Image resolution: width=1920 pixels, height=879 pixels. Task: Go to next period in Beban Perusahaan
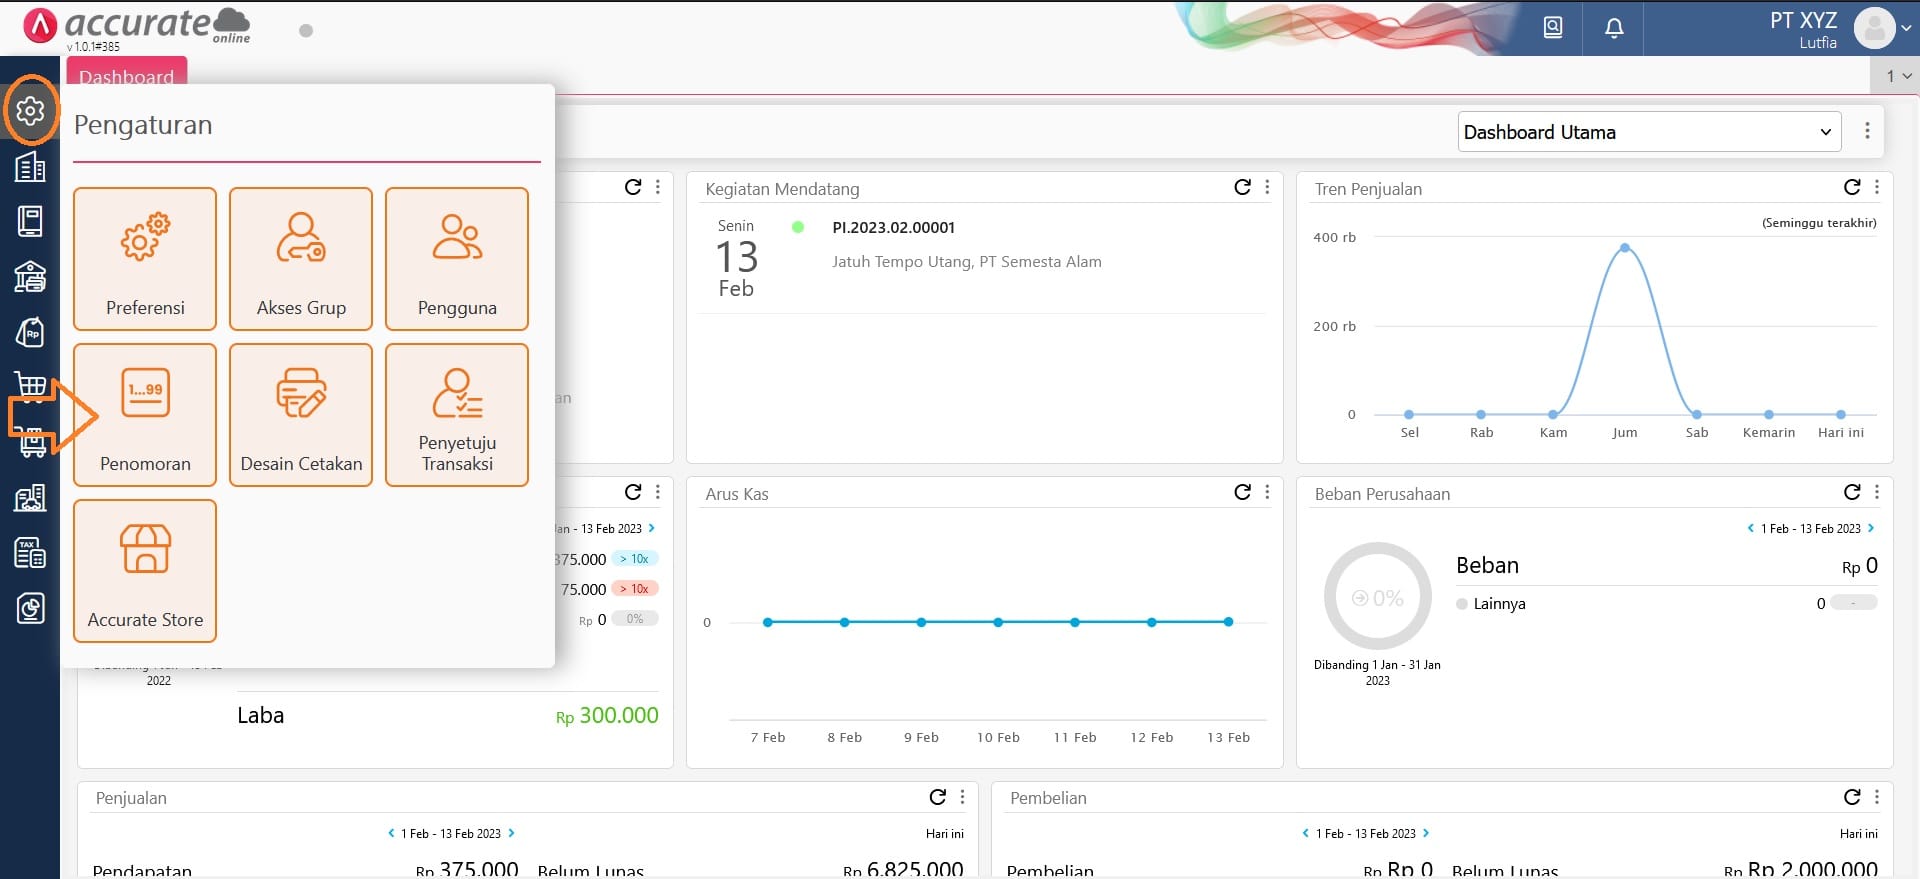pyautogui.click(x=1871, y=528)
